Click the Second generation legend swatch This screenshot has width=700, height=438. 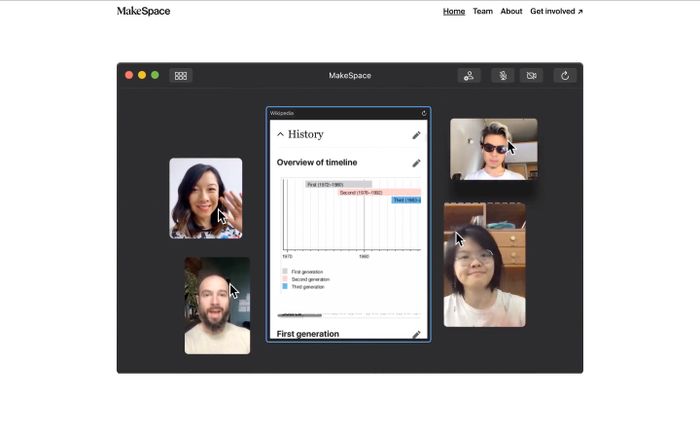tap(285, 279)
